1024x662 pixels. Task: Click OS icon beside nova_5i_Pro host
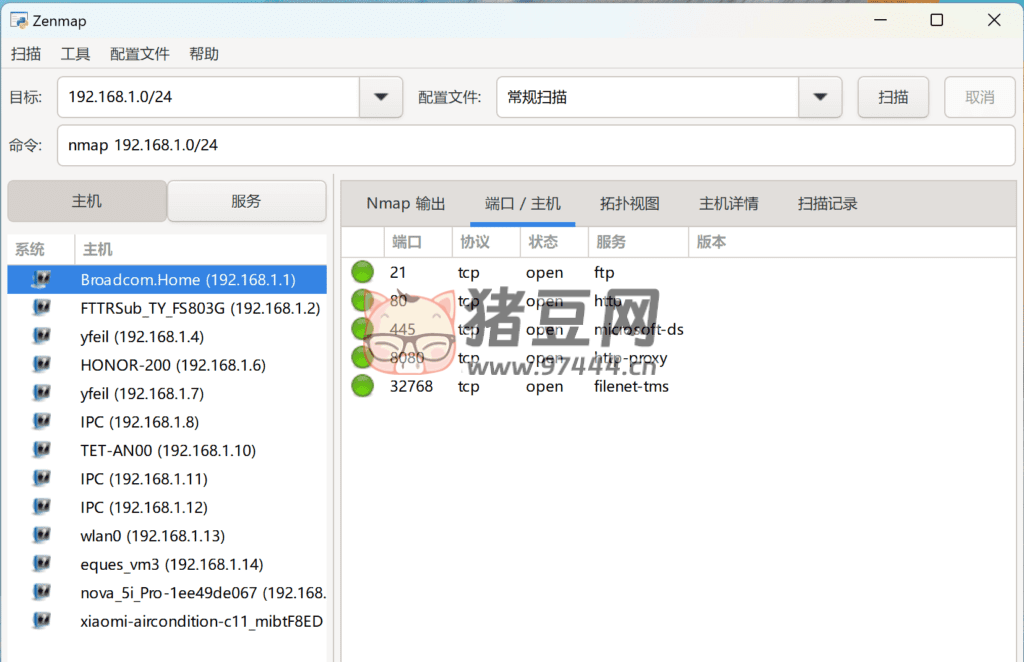tap(41, 592)
